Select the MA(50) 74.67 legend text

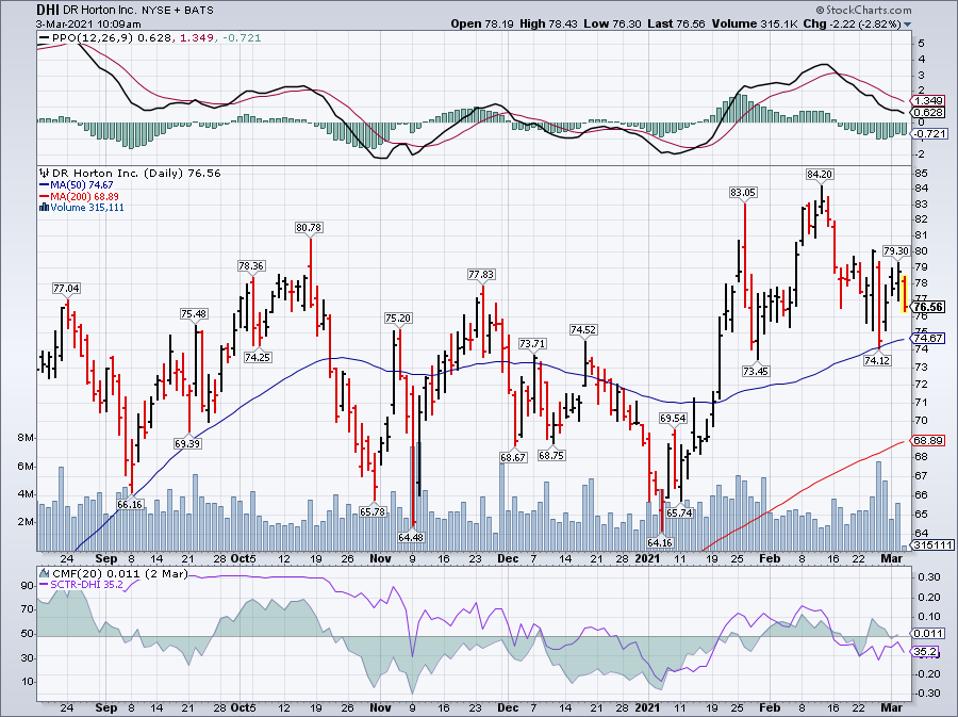[81, 185]
